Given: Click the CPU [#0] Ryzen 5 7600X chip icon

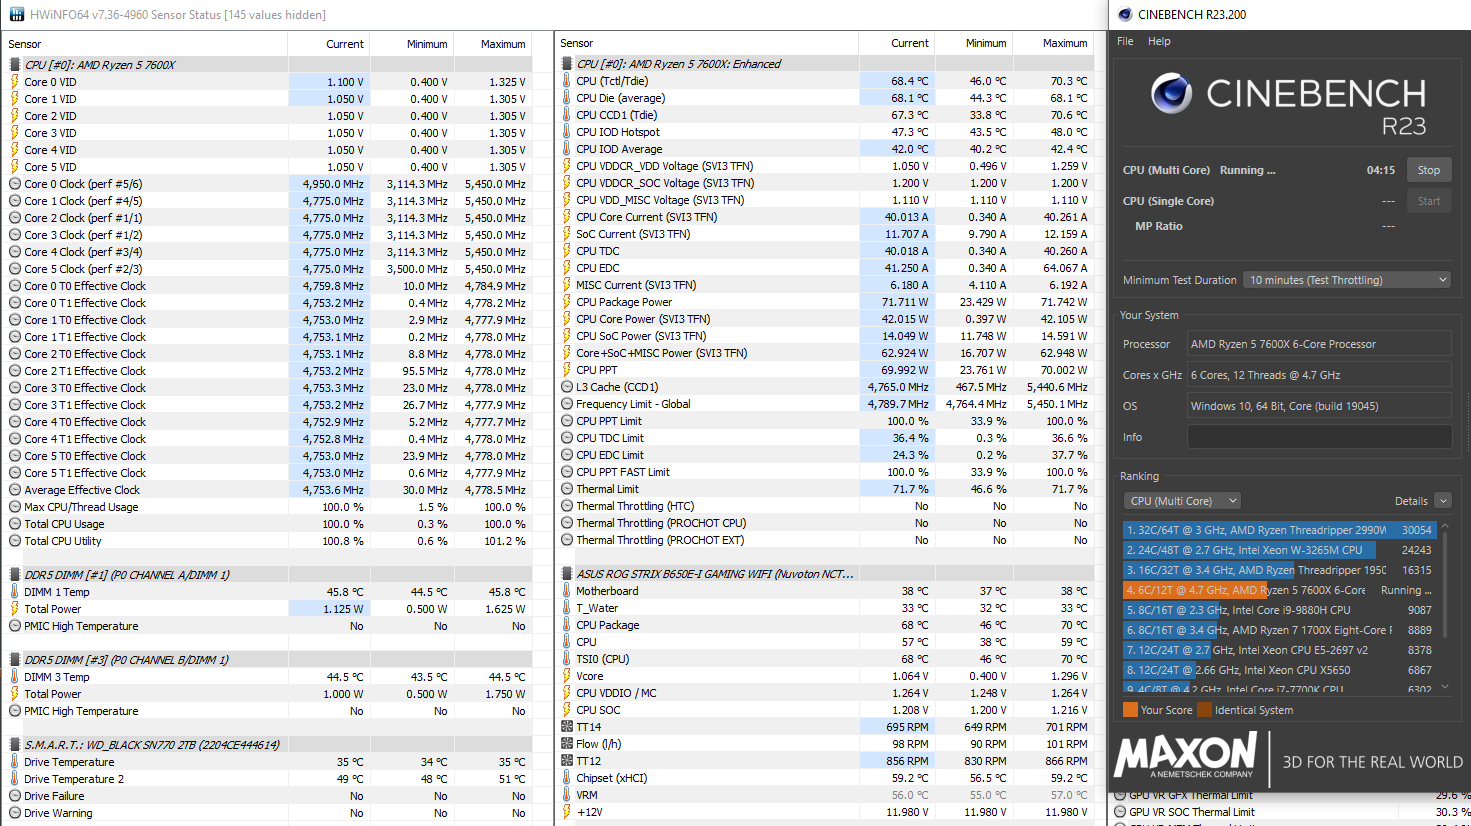Looking at the screenshot, I should tap(15, 64).
